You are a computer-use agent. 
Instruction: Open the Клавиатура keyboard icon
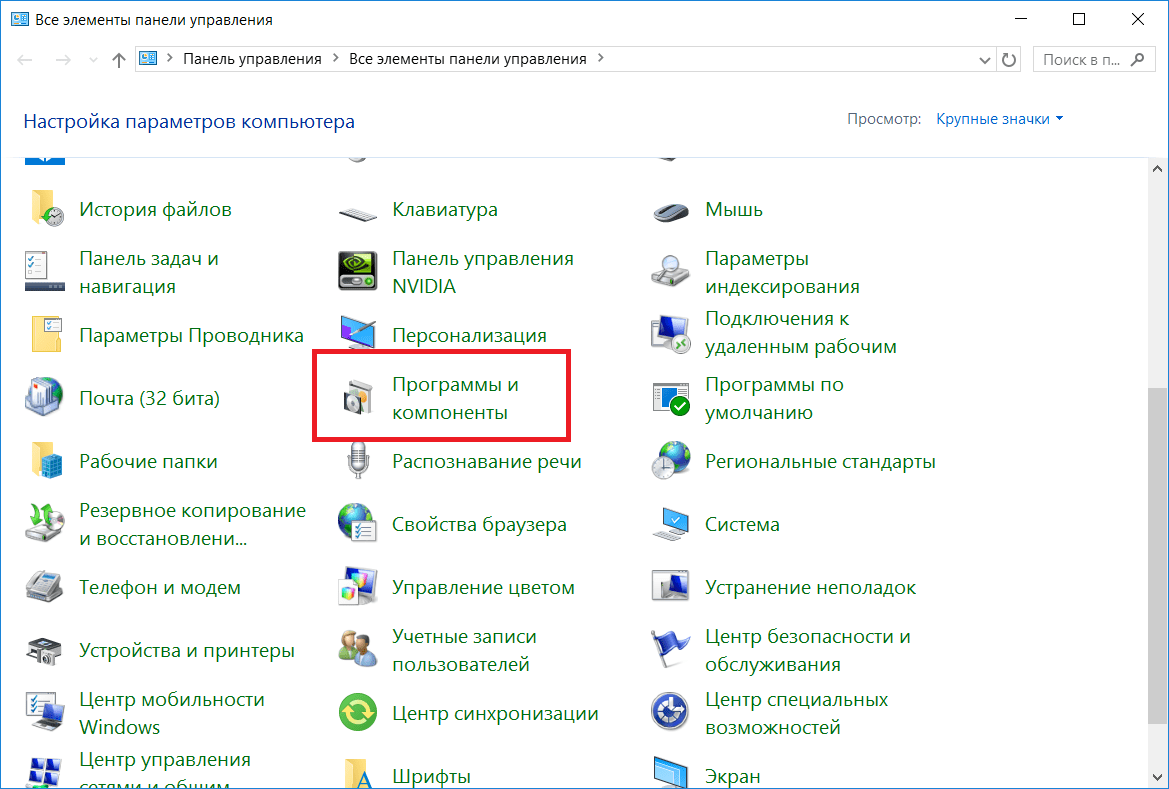point(358,211)
